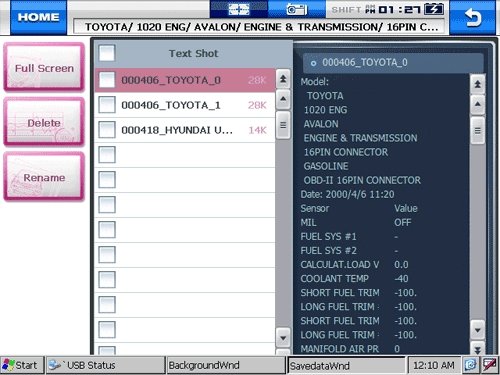Toggle the select-all checkbox beside Text Shot
This screenshot has width=500, height=375.
pos(107,53)
